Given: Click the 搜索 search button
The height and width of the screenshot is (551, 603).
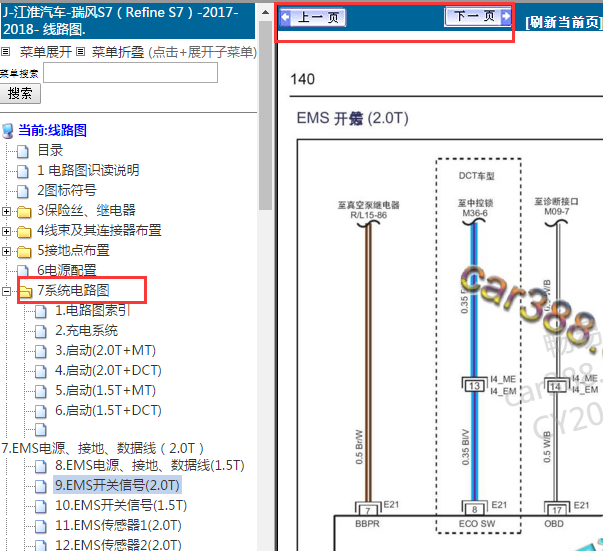Looking at the screenshot, I should 20,94.
